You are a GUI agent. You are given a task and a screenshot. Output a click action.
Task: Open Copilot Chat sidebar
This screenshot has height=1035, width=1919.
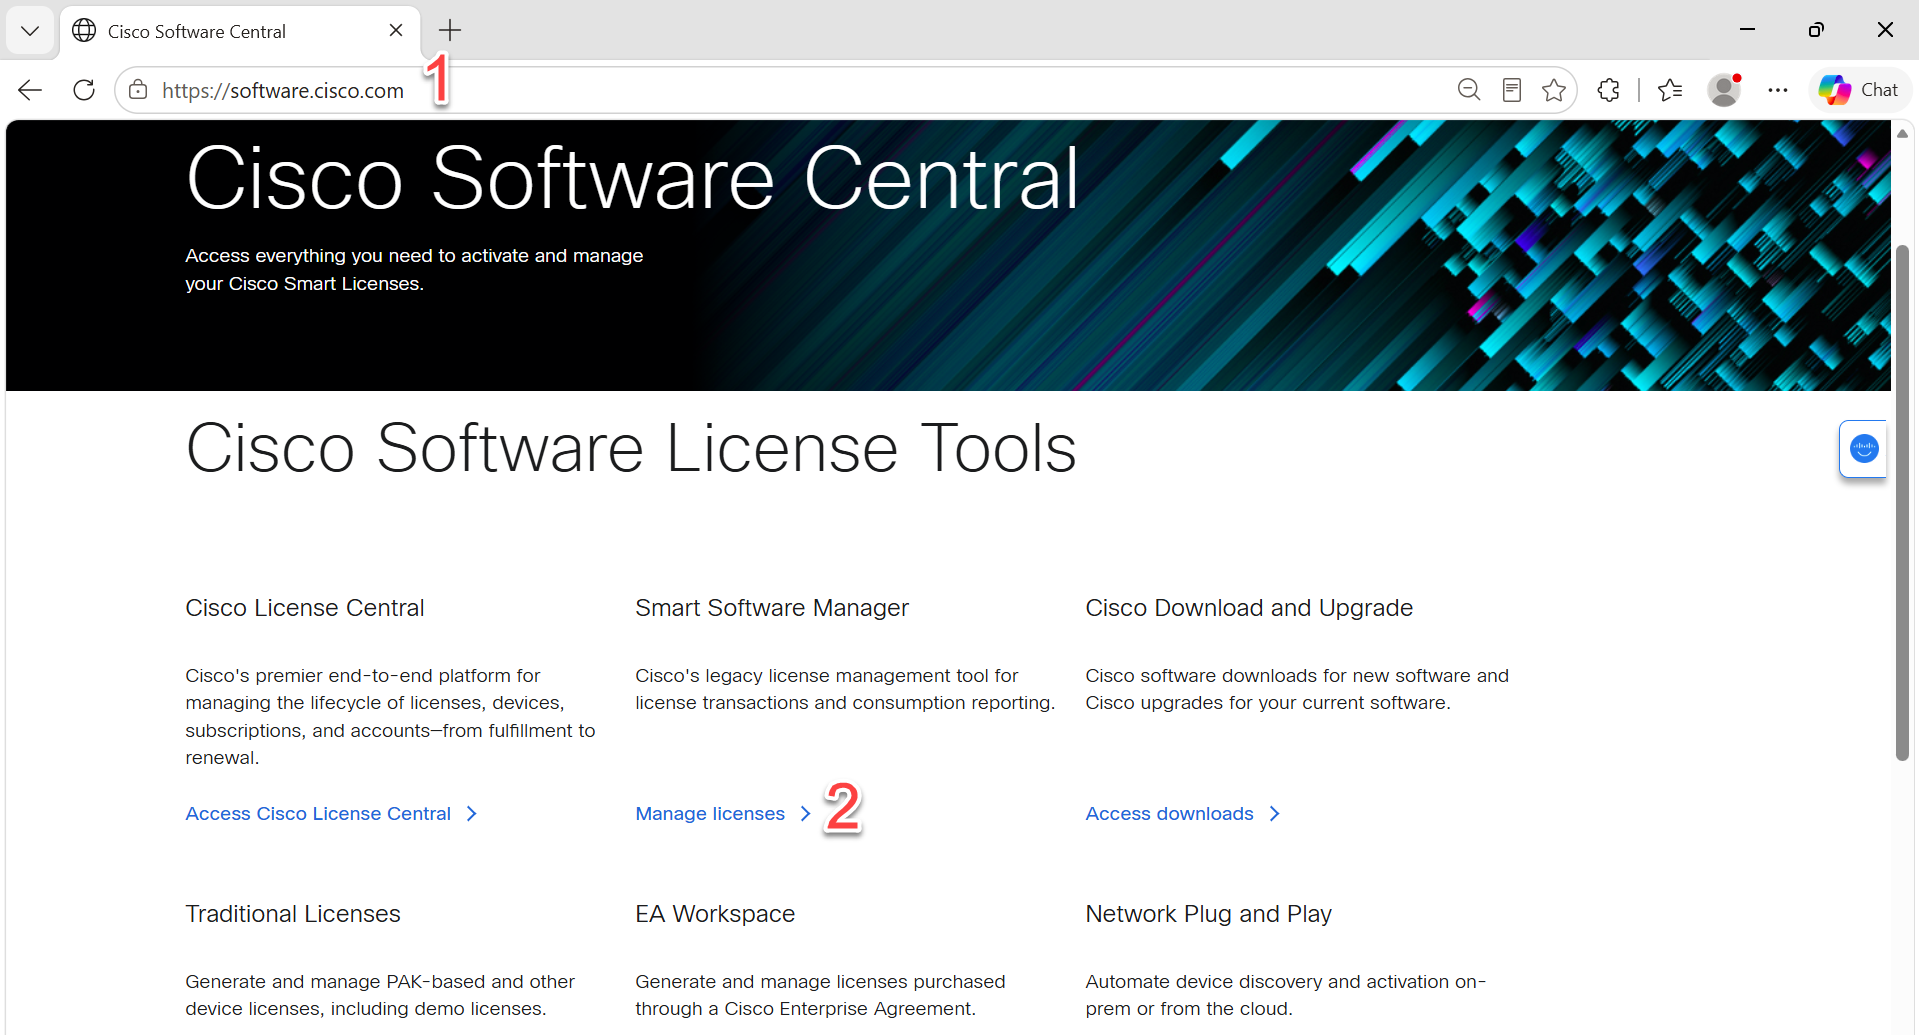pos(1859,90)
